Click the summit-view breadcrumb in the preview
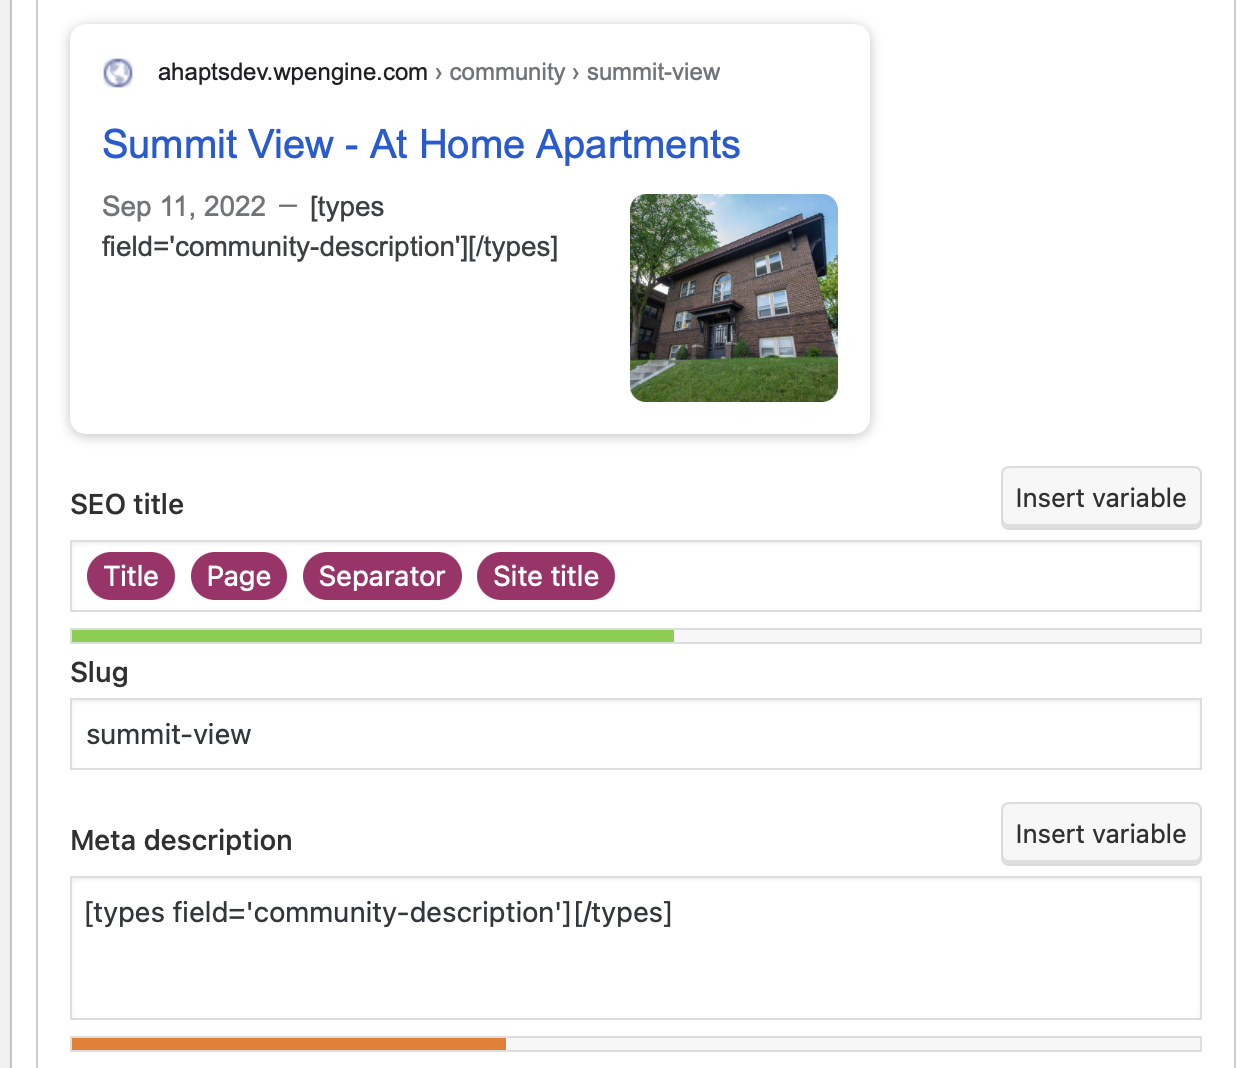 (x=653, y=73)
